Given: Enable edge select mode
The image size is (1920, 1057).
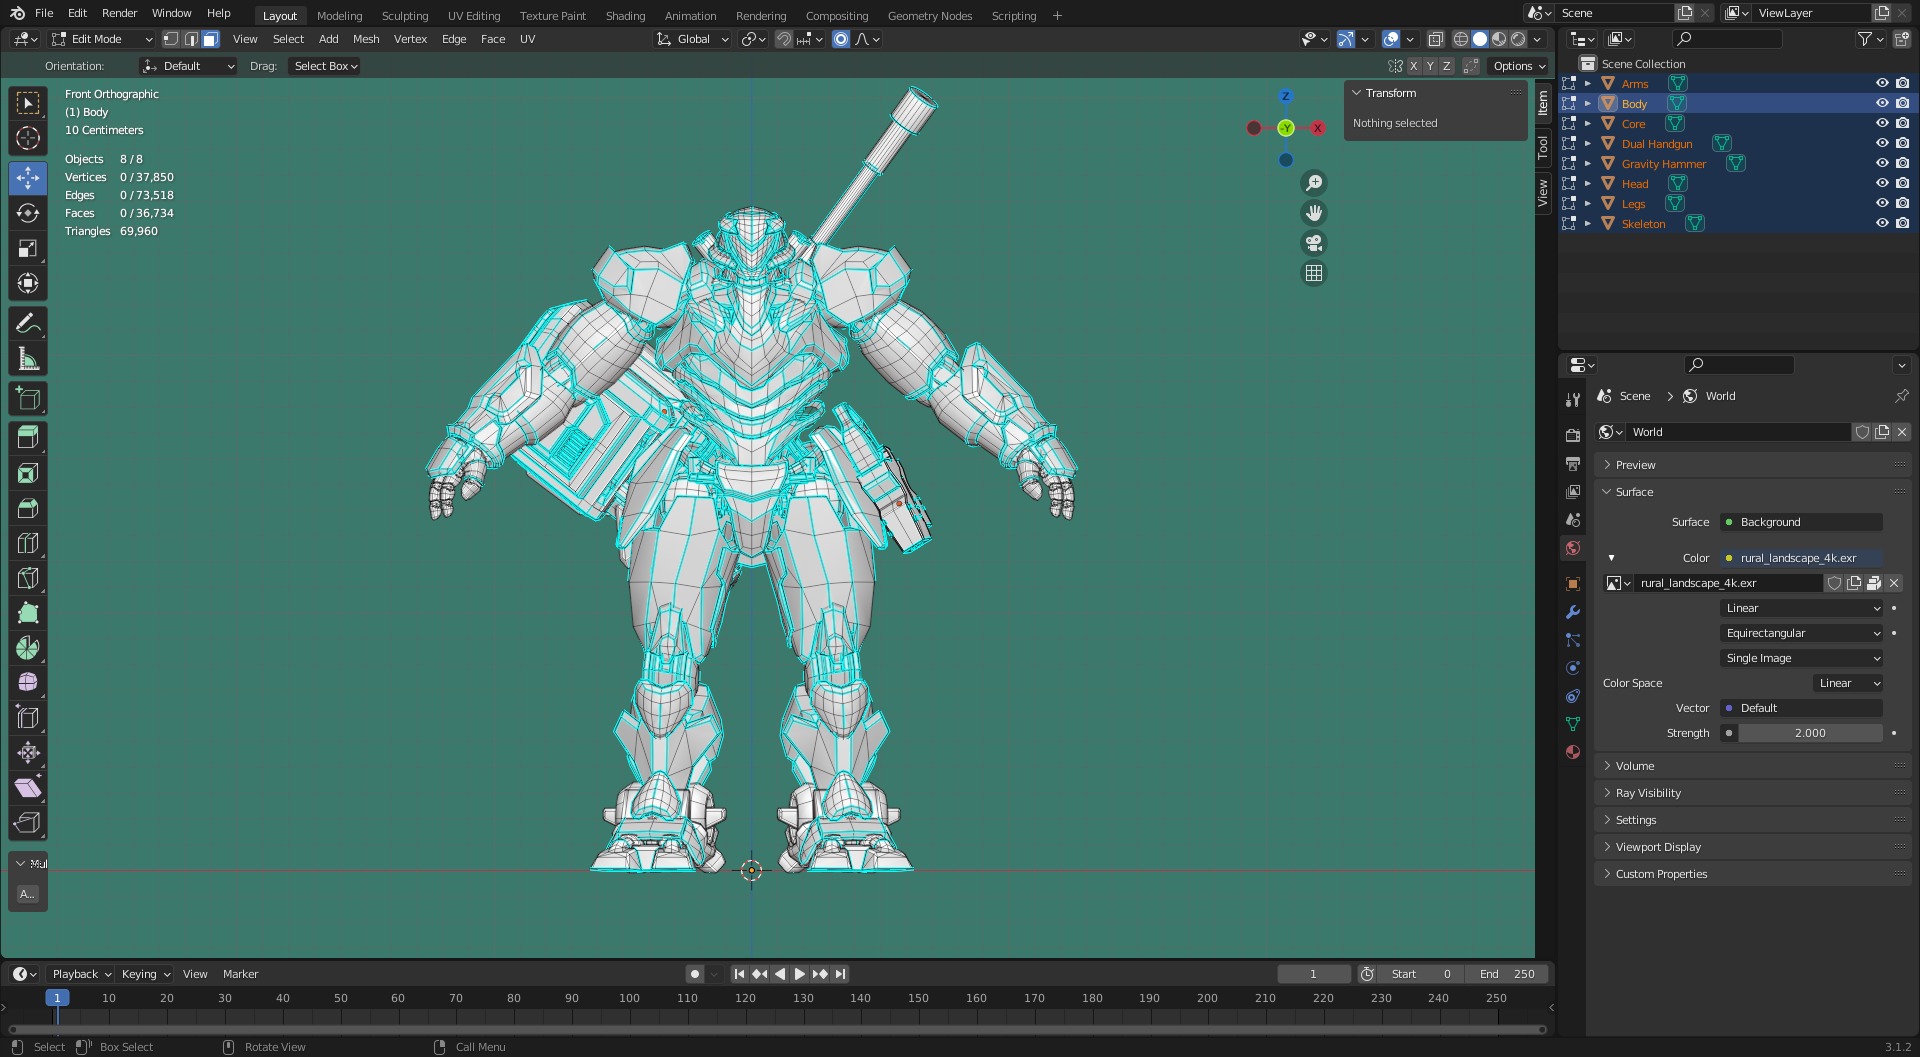Looking at the screenshot, I should pos(191,39).
